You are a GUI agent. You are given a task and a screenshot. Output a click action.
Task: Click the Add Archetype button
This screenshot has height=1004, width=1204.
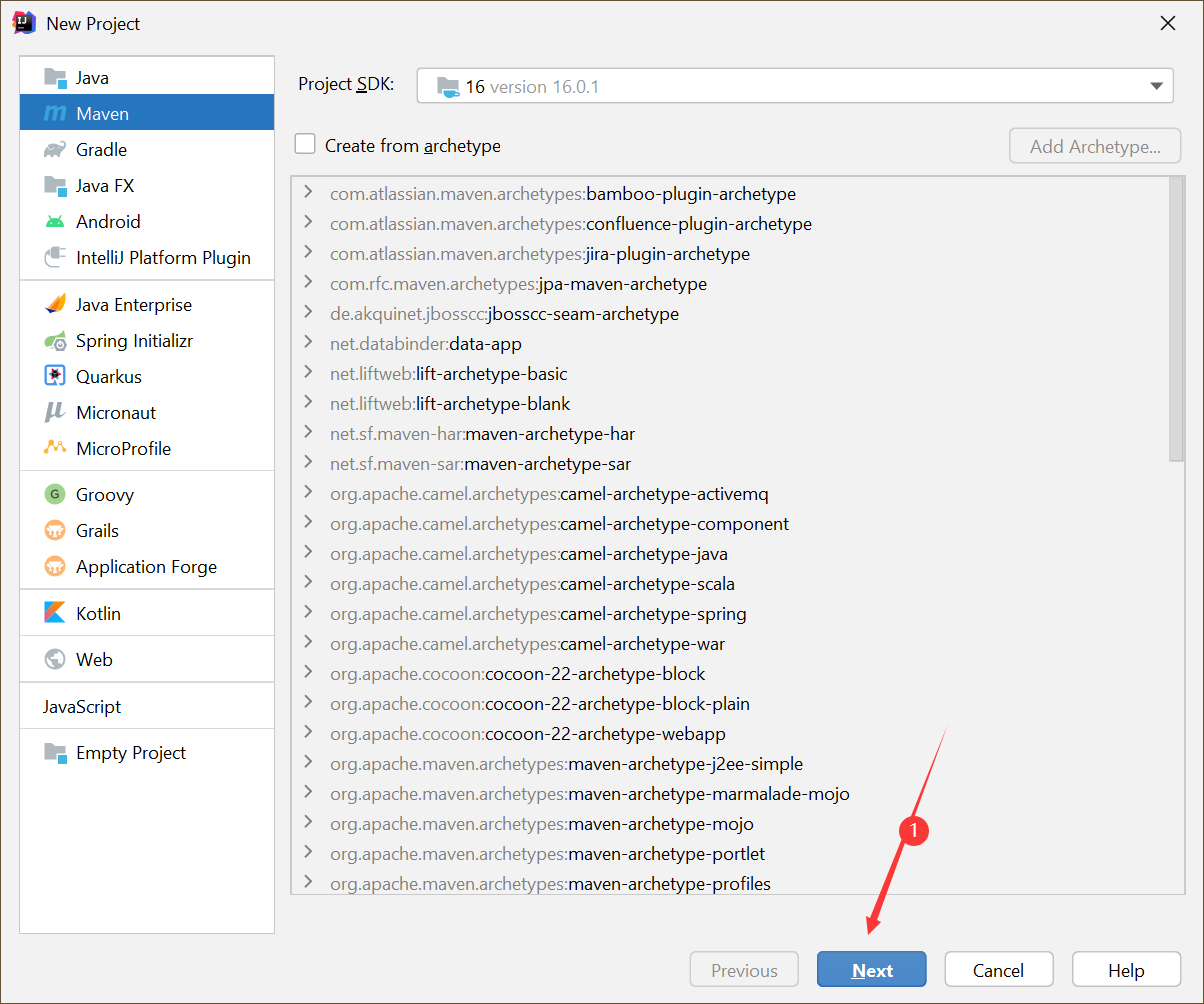(1095, 146)
